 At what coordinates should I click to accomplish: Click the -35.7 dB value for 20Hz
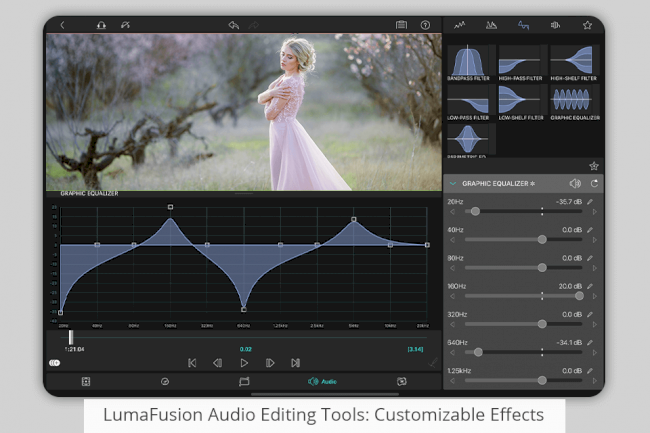coord(569,202)
